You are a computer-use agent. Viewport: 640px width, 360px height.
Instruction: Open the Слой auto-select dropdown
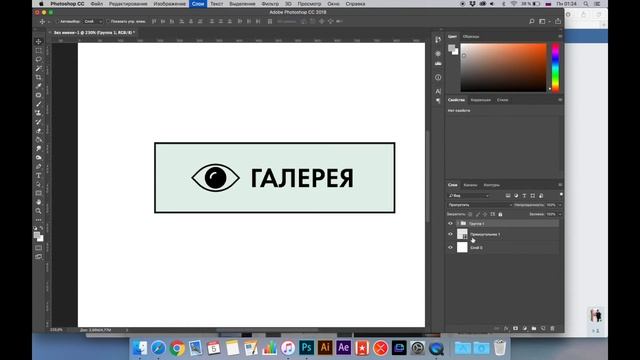click(x=93, y=21)
